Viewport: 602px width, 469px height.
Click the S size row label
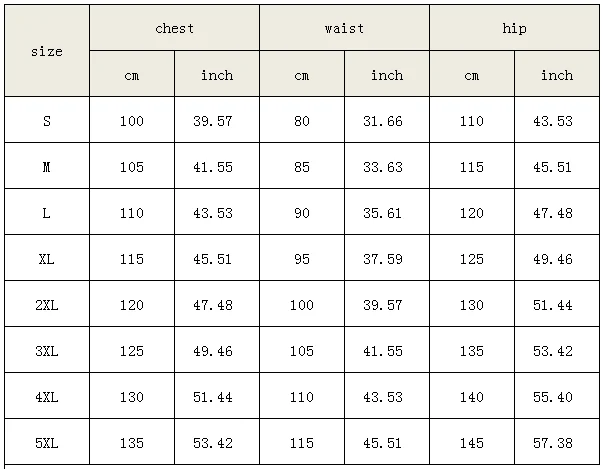47,121
